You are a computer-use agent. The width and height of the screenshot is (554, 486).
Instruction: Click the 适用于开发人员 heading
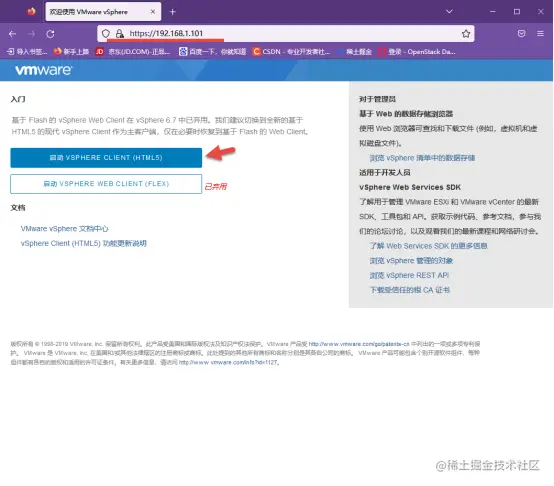pyautogui.click(x=384, y=172)
